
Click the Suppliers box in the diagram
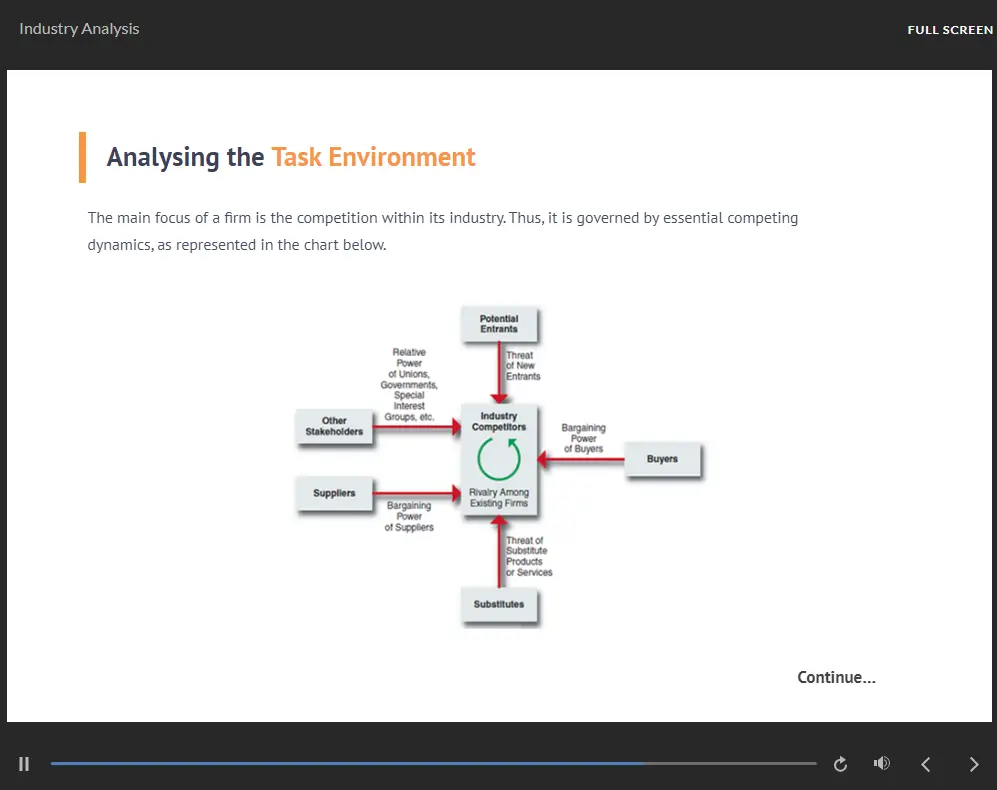click(x=334, y=493)
